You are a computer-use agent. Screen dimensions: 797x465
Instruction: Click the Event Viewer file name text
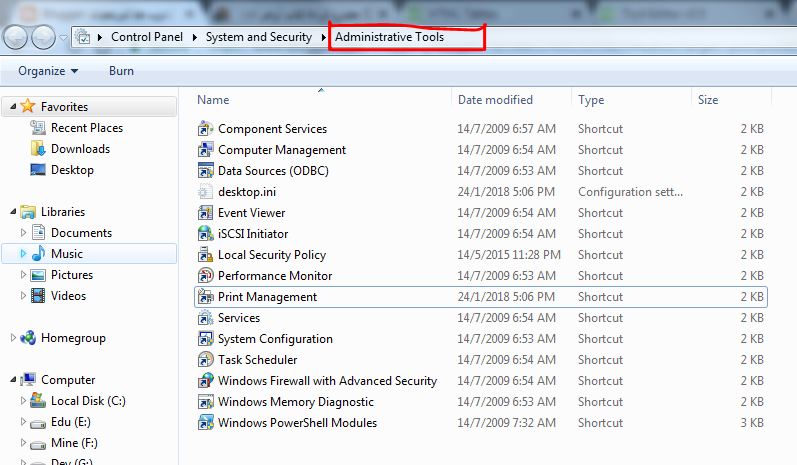[x=252, y=212]
